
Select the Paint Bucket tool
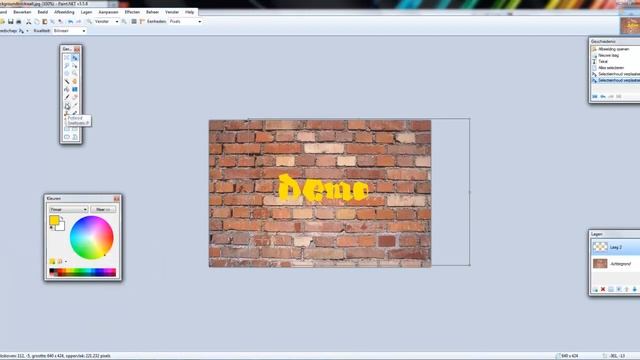click(67, 89)
